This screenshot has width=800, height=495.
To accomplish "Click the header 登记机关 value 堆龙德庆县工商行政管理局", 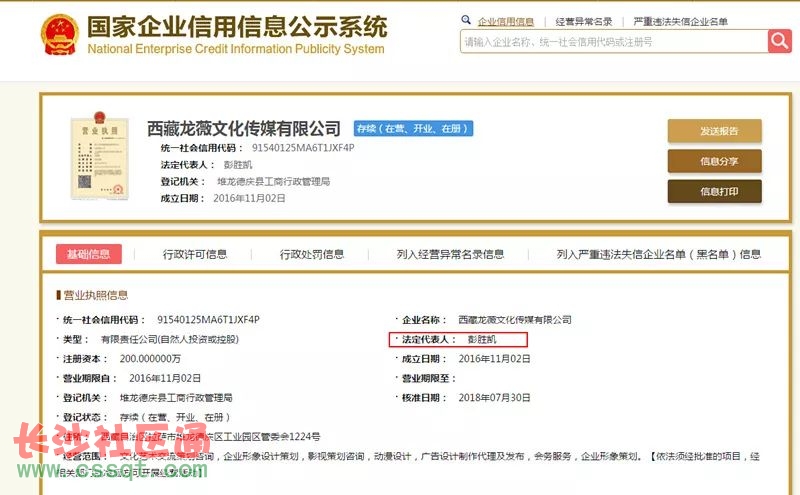I will [x=273, y=182].
